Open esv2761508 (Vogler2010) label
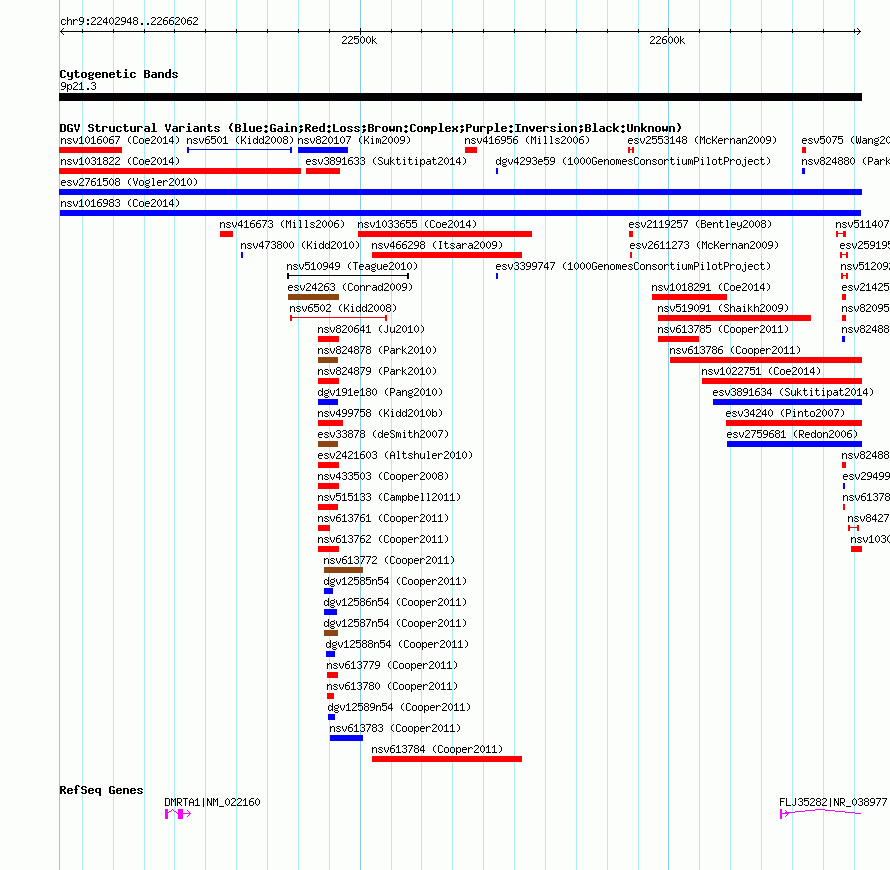This screenshot has height=870, width=890. pyautogui.click(x=129, y=182)
